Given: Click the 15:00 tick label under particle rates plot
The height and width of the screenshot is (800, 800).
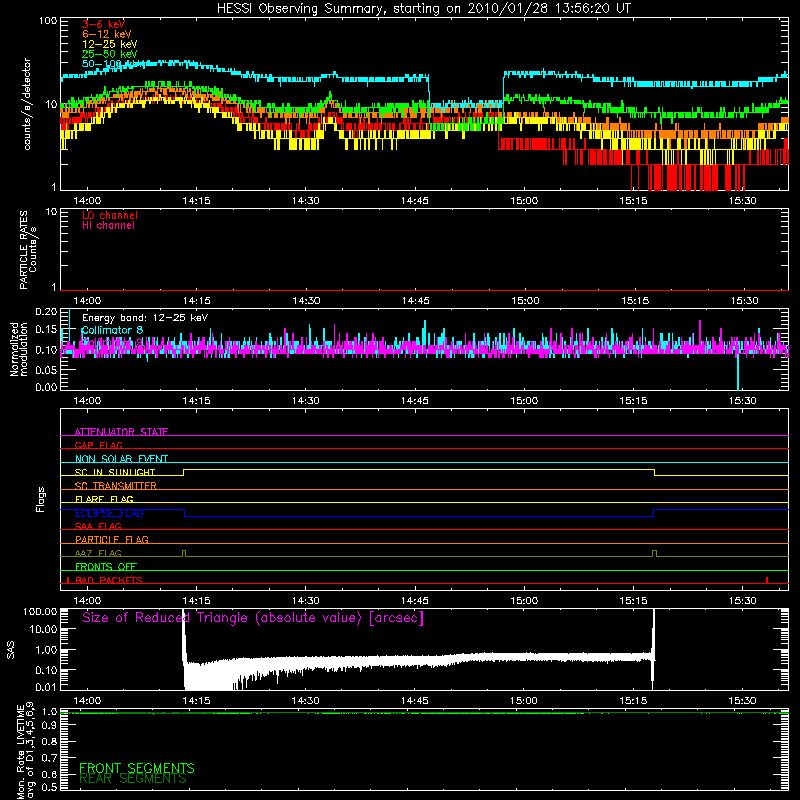Looking at the screenshot, I should click(525, 301).
